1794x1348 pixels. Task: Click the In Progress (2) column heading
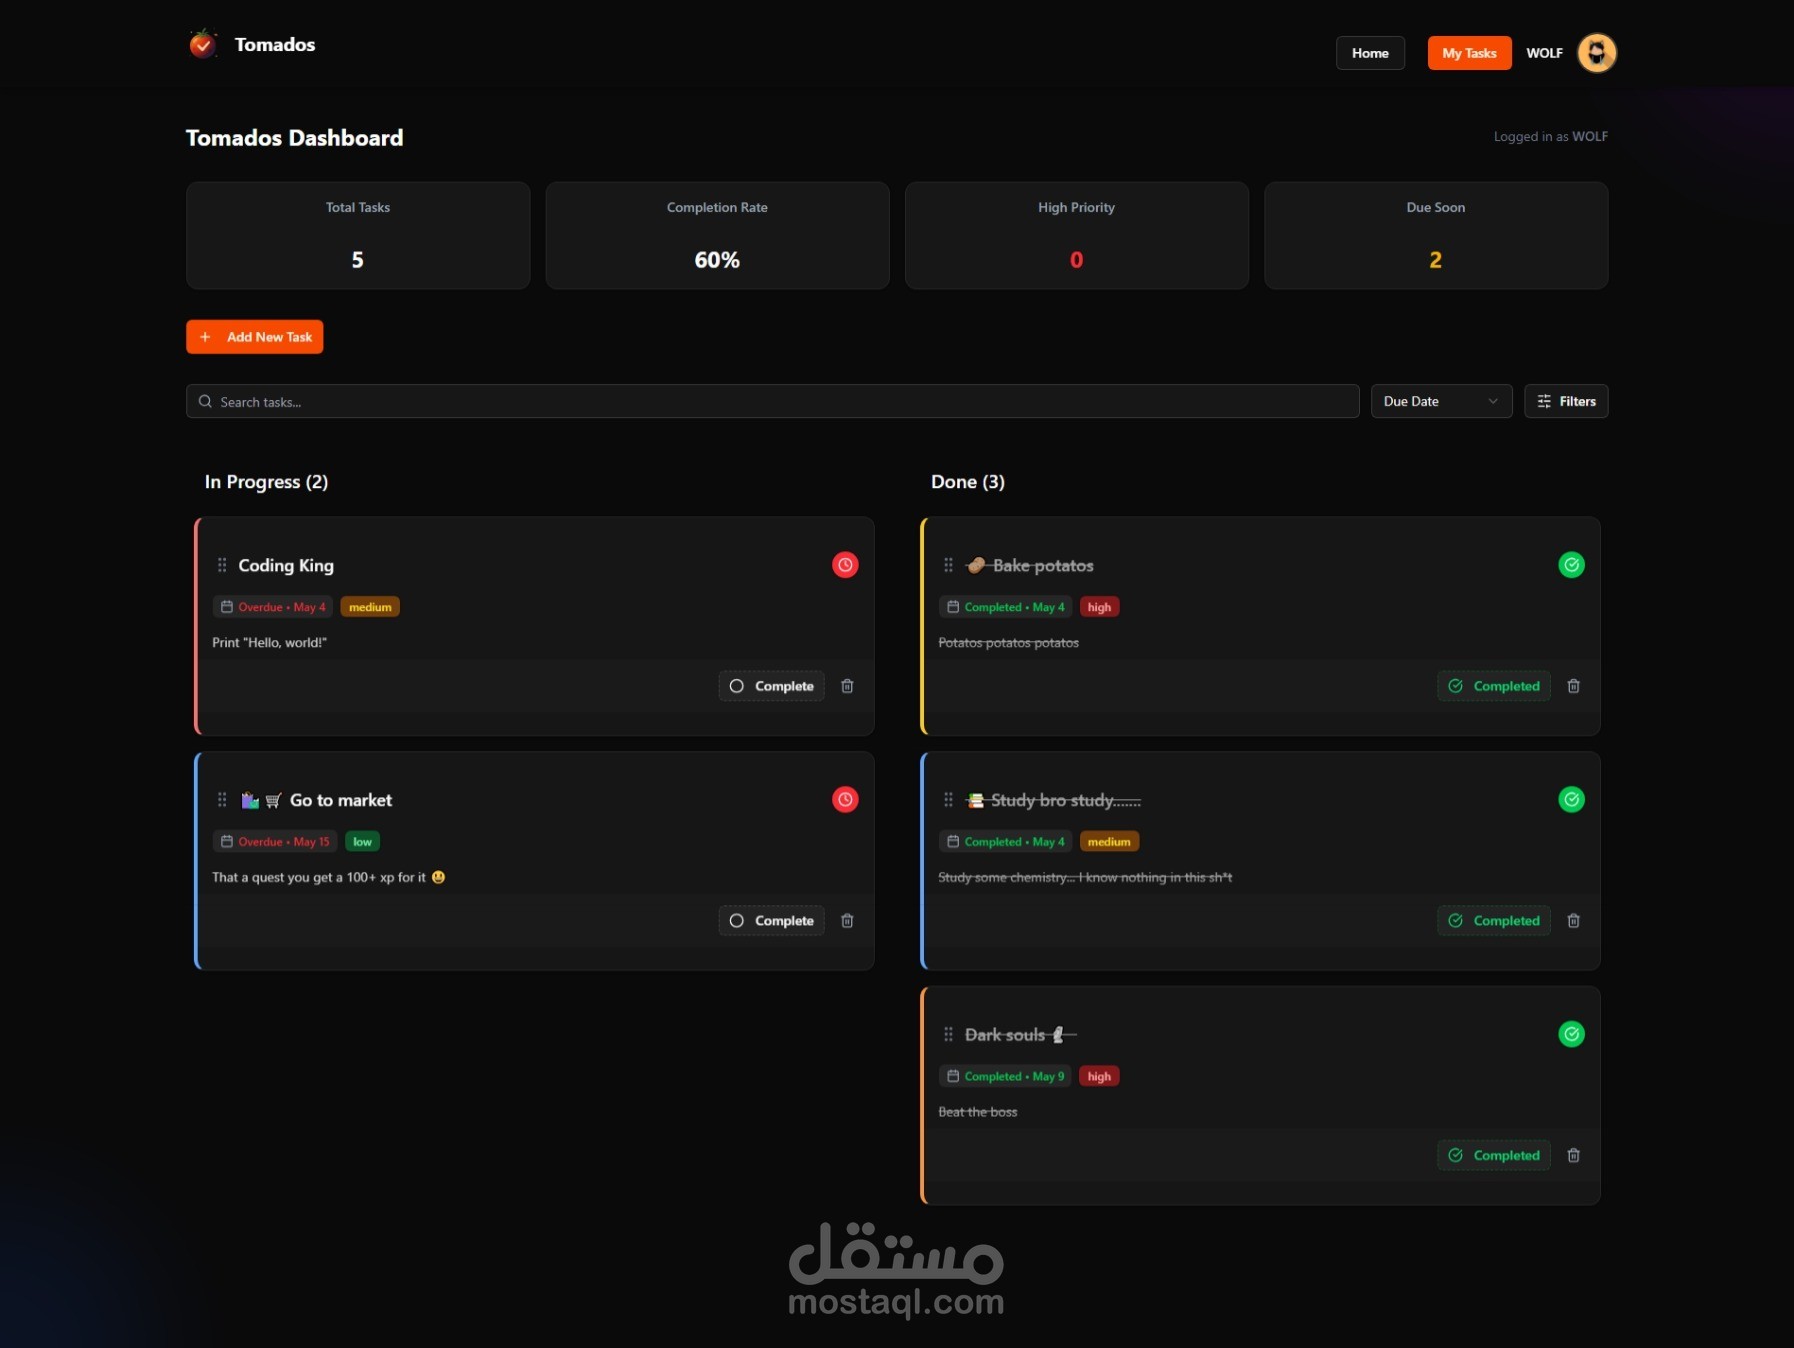point(266,482)
